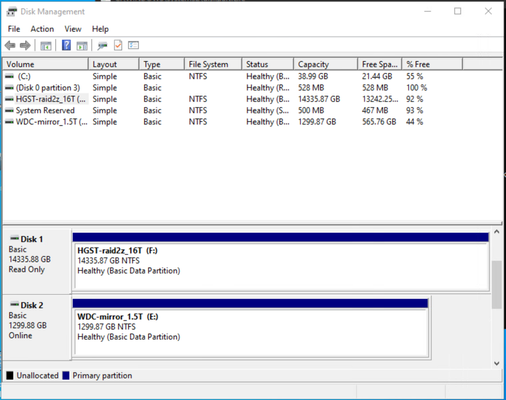Click the checkmark properties toolbar icon
Image resolution: width=506 pixels, height=400 pixels.
[118, 45]
